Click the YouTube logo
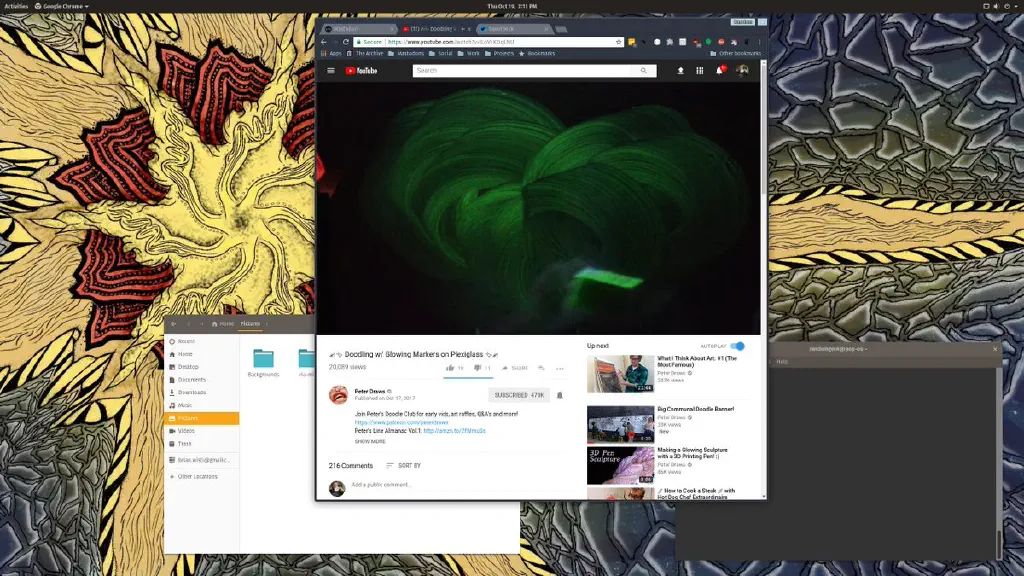This screenshot has width=1024, height=576. pyautogui.click(x=361, y=71)
